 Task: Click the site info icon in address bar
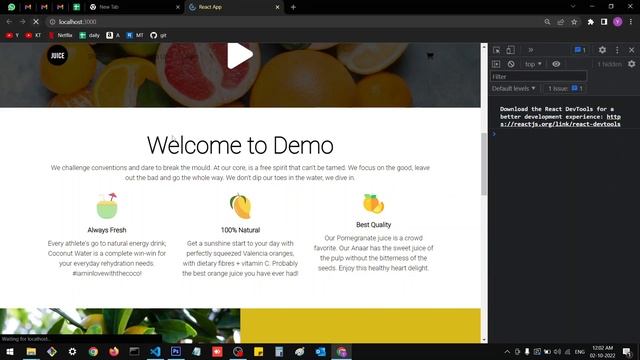(52, 22)
